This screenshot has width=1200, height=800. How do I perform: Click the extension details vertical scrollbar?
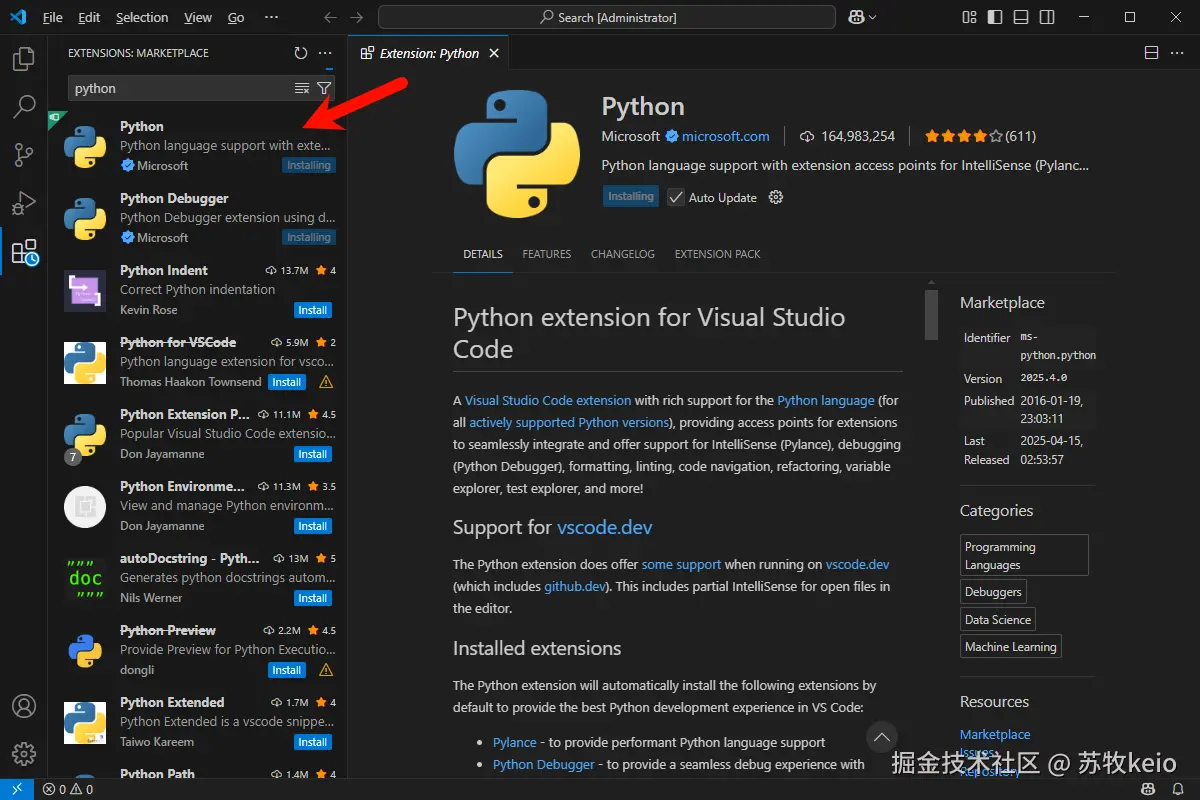931,315
